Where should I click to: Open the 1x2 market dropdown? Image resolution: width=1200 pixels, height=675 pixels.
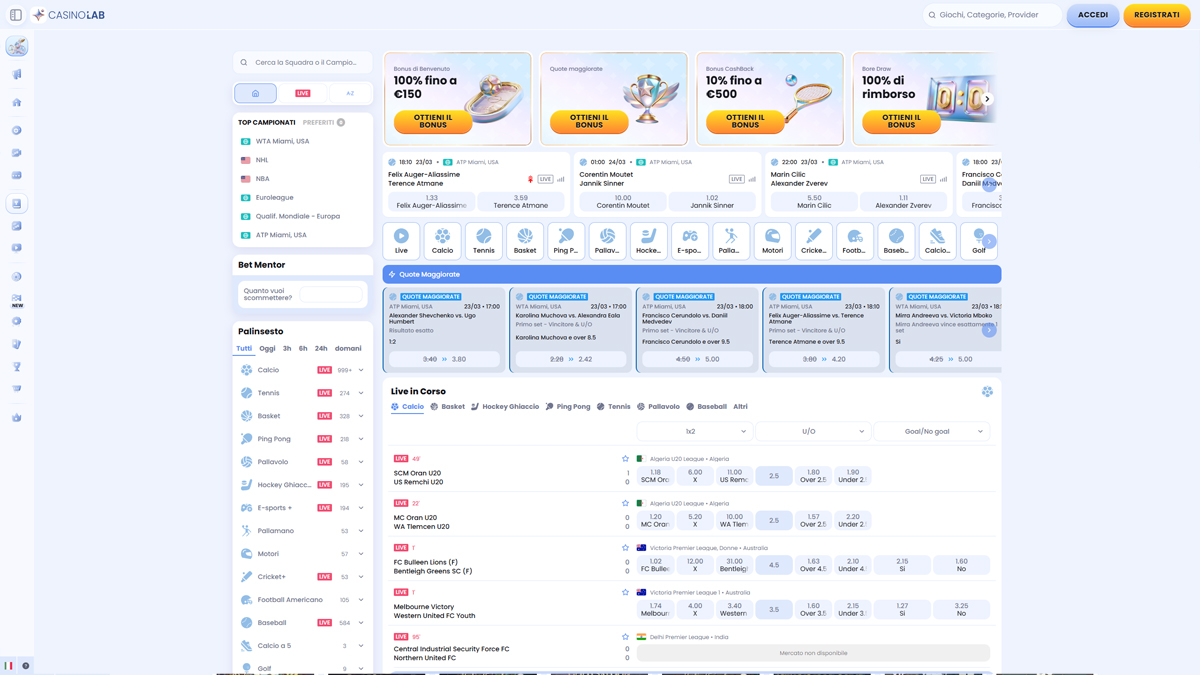(x=695, y=429)
